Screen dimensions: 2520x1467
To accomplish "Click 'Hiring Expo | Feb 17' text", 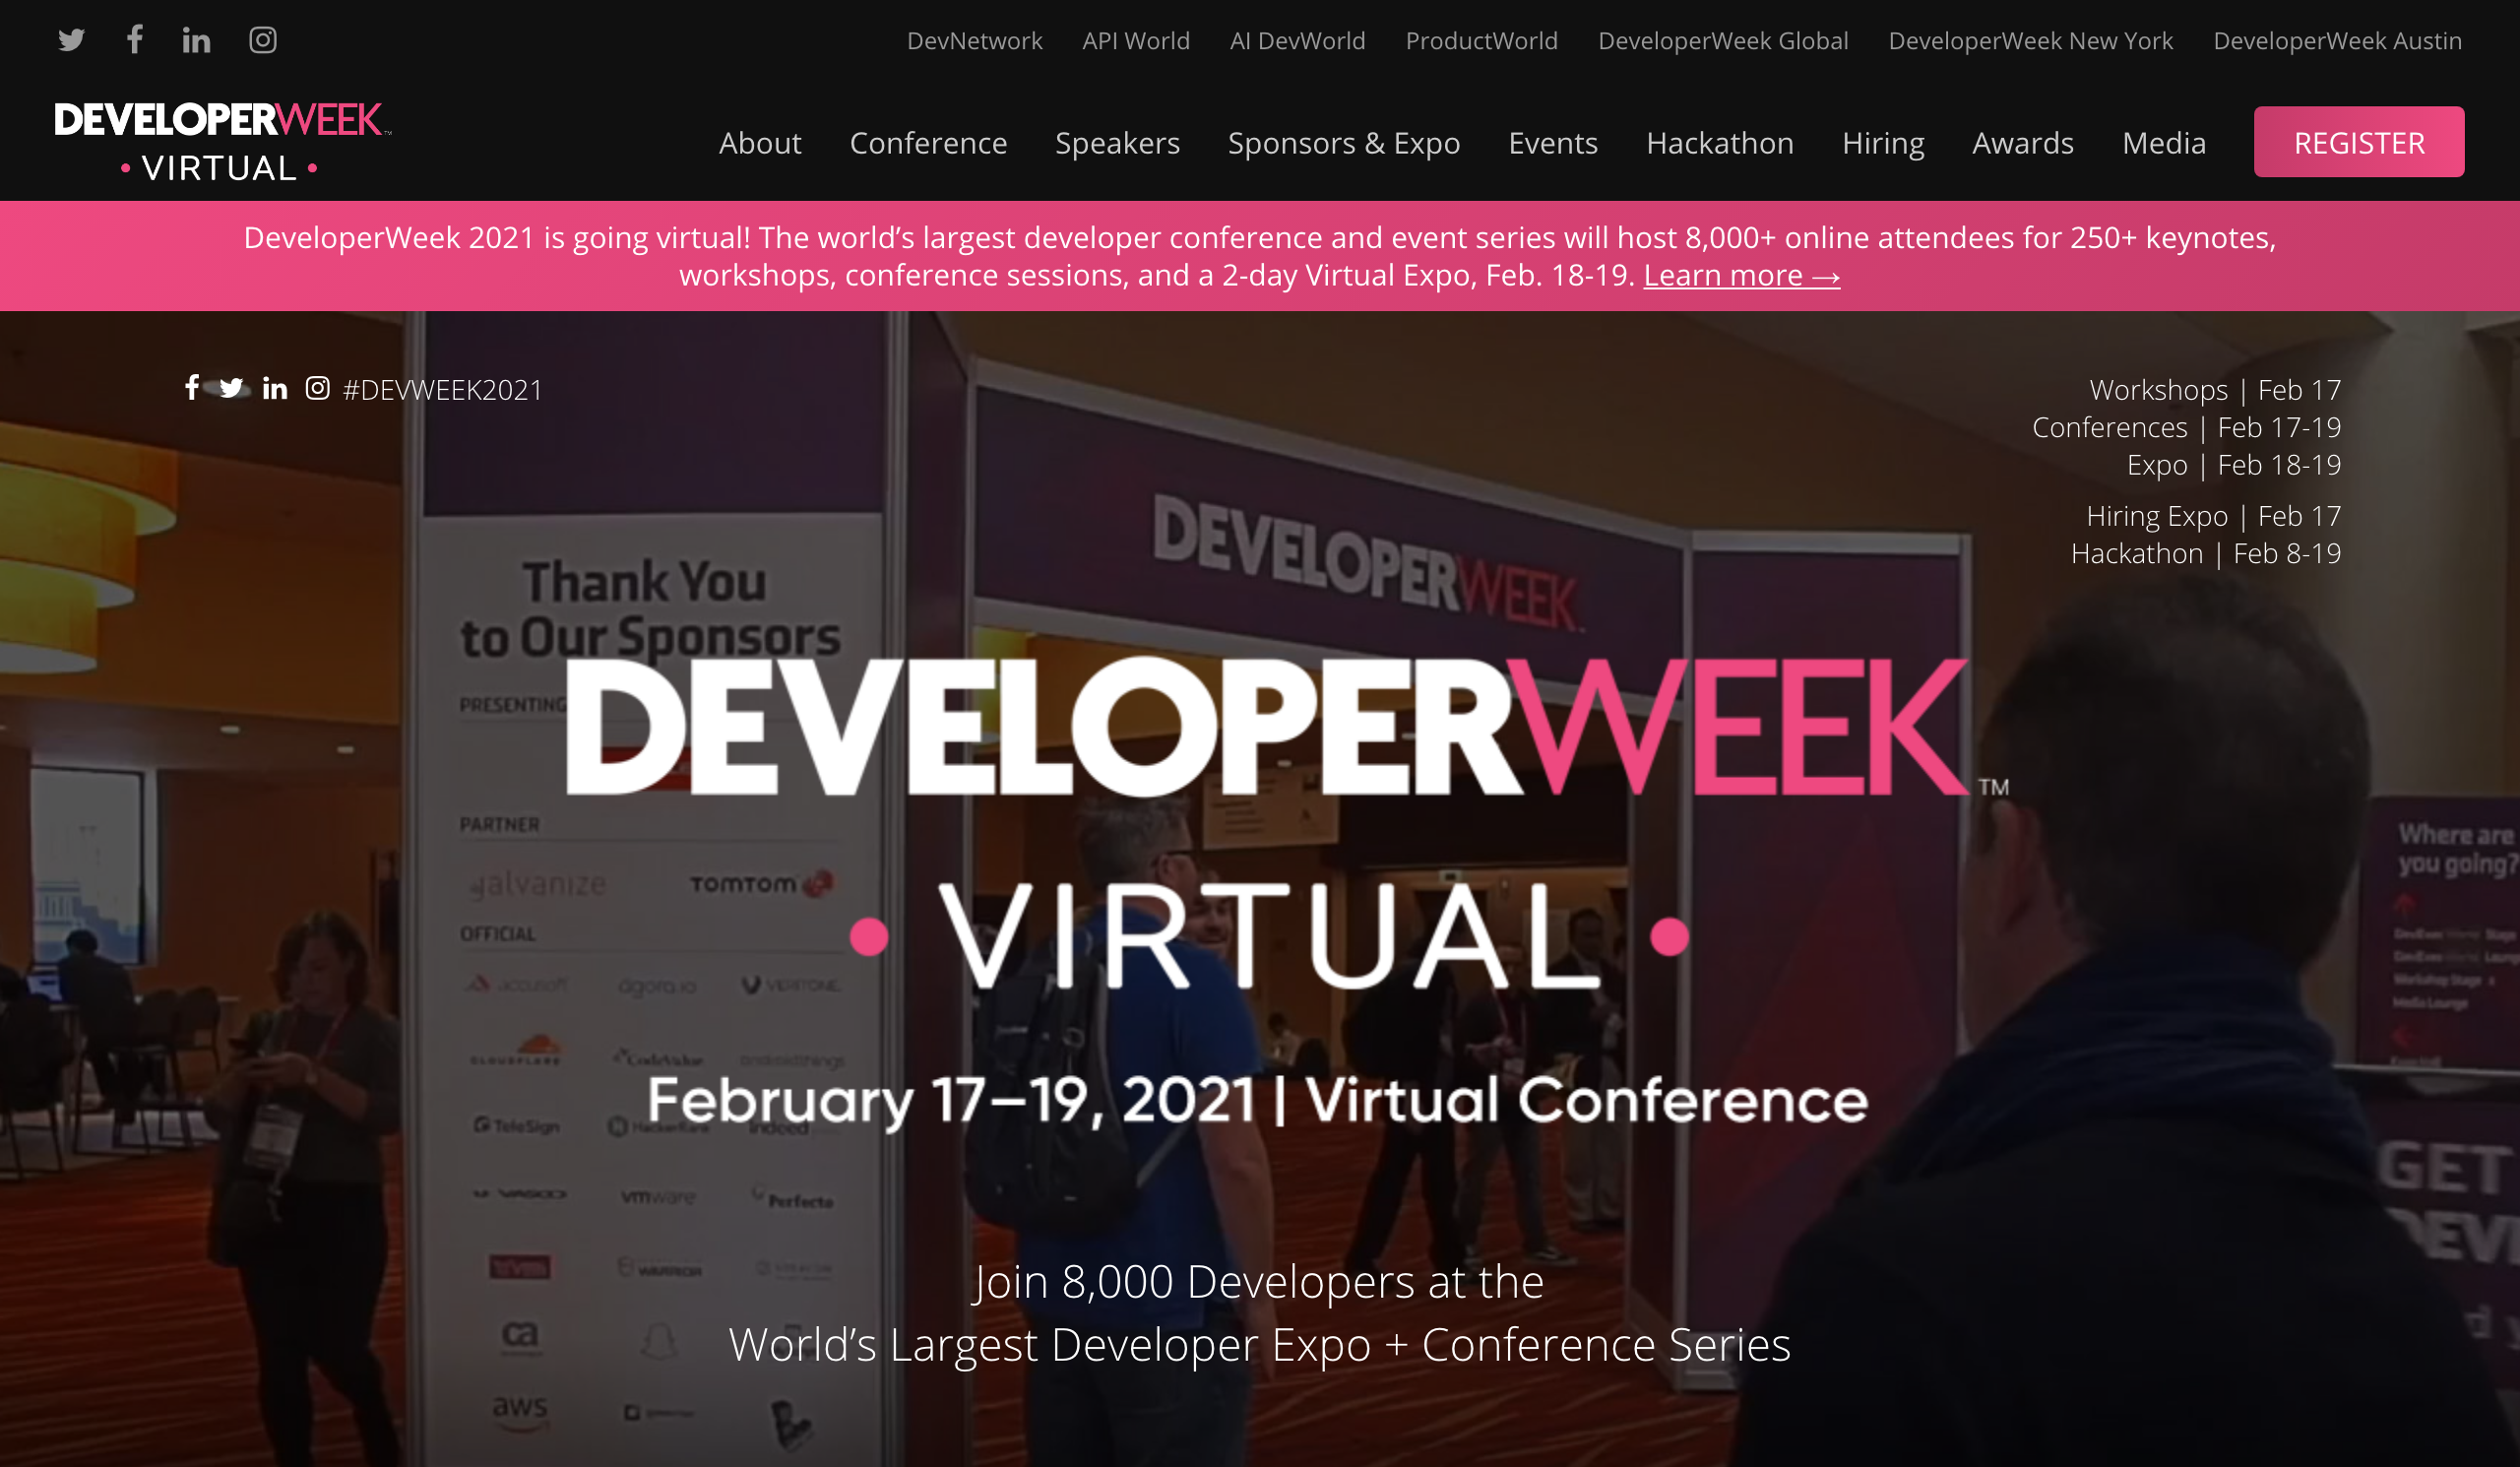I will 2214,516.
